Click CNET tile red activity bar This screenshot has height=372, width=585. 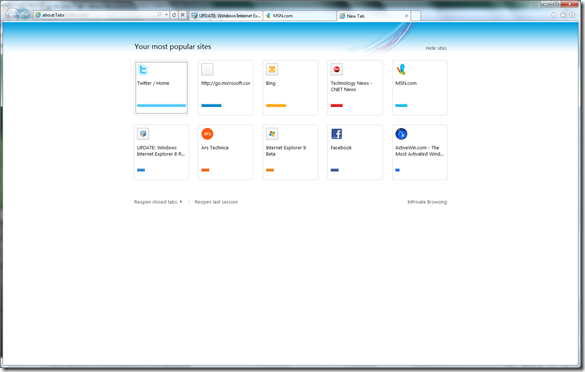tap(337, 106)
